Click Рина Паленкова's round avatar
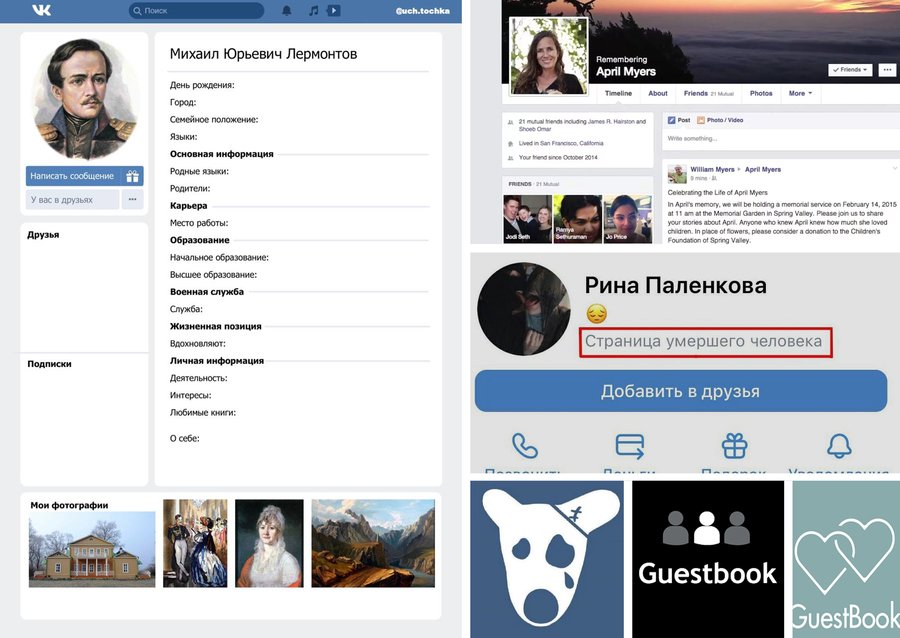The image size is (900, 638). (x=523, y=309)
